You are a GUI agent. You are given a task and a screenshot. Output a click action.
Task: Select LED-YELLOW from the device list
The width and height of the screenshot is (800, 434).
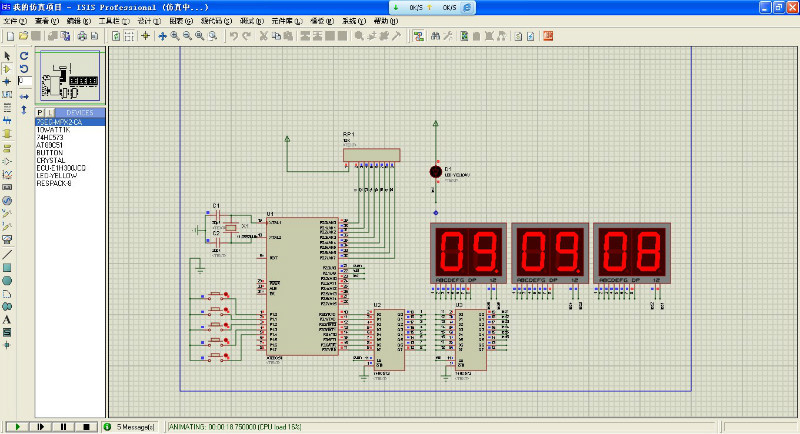pyautogui.click(x=57, y=175)
